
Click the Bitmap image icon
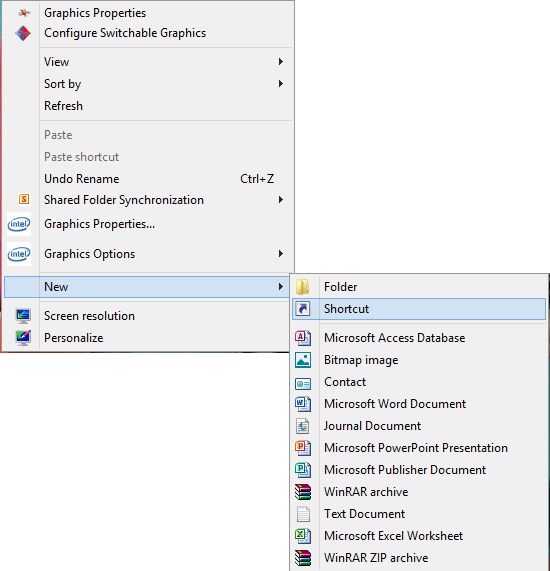(303, 360)
